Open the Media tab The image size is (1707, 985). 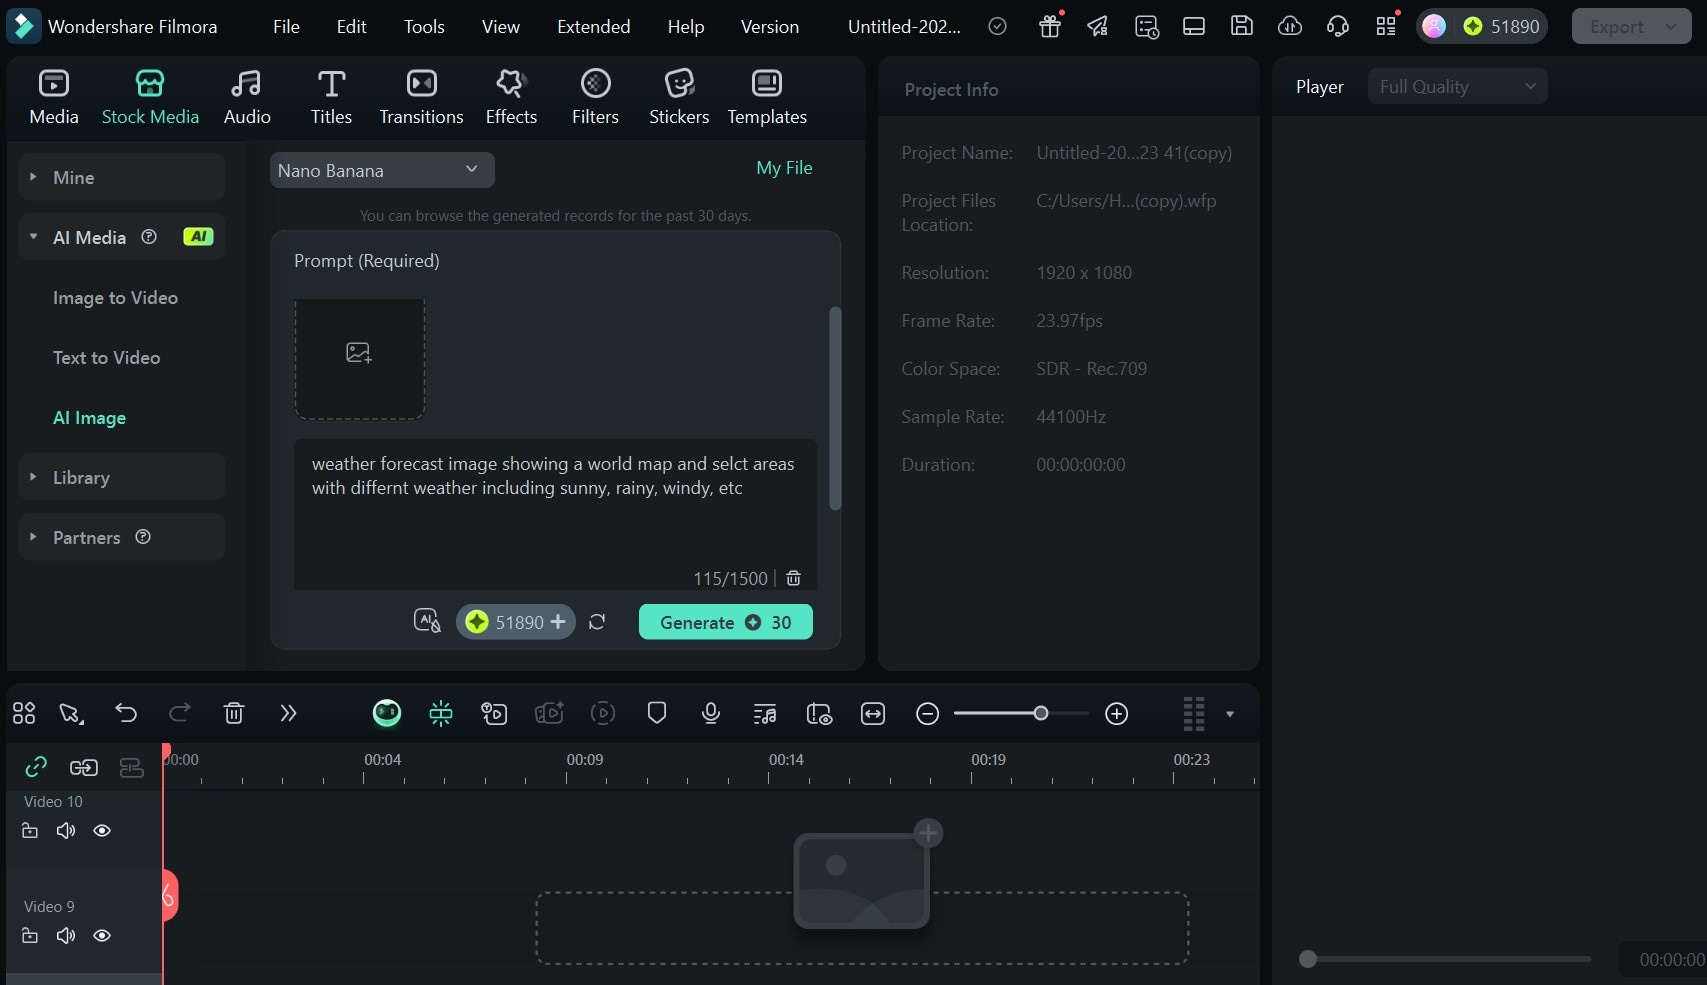pyautogui.click(x=54, y=97)
